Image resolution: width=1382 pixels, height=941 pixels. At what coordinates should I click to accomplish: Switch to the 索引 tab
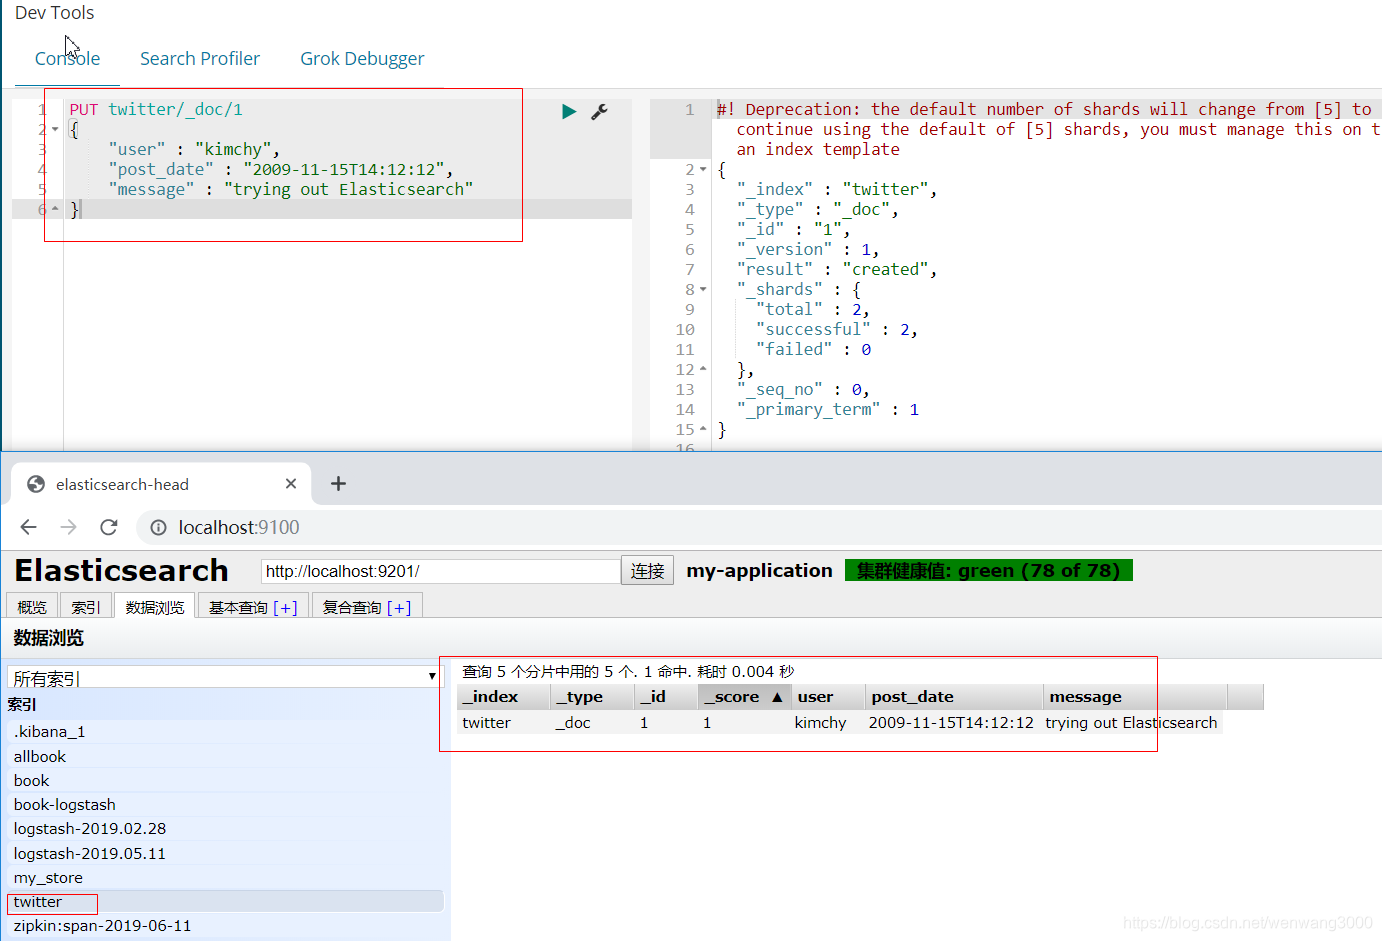[x=86, y=607]
